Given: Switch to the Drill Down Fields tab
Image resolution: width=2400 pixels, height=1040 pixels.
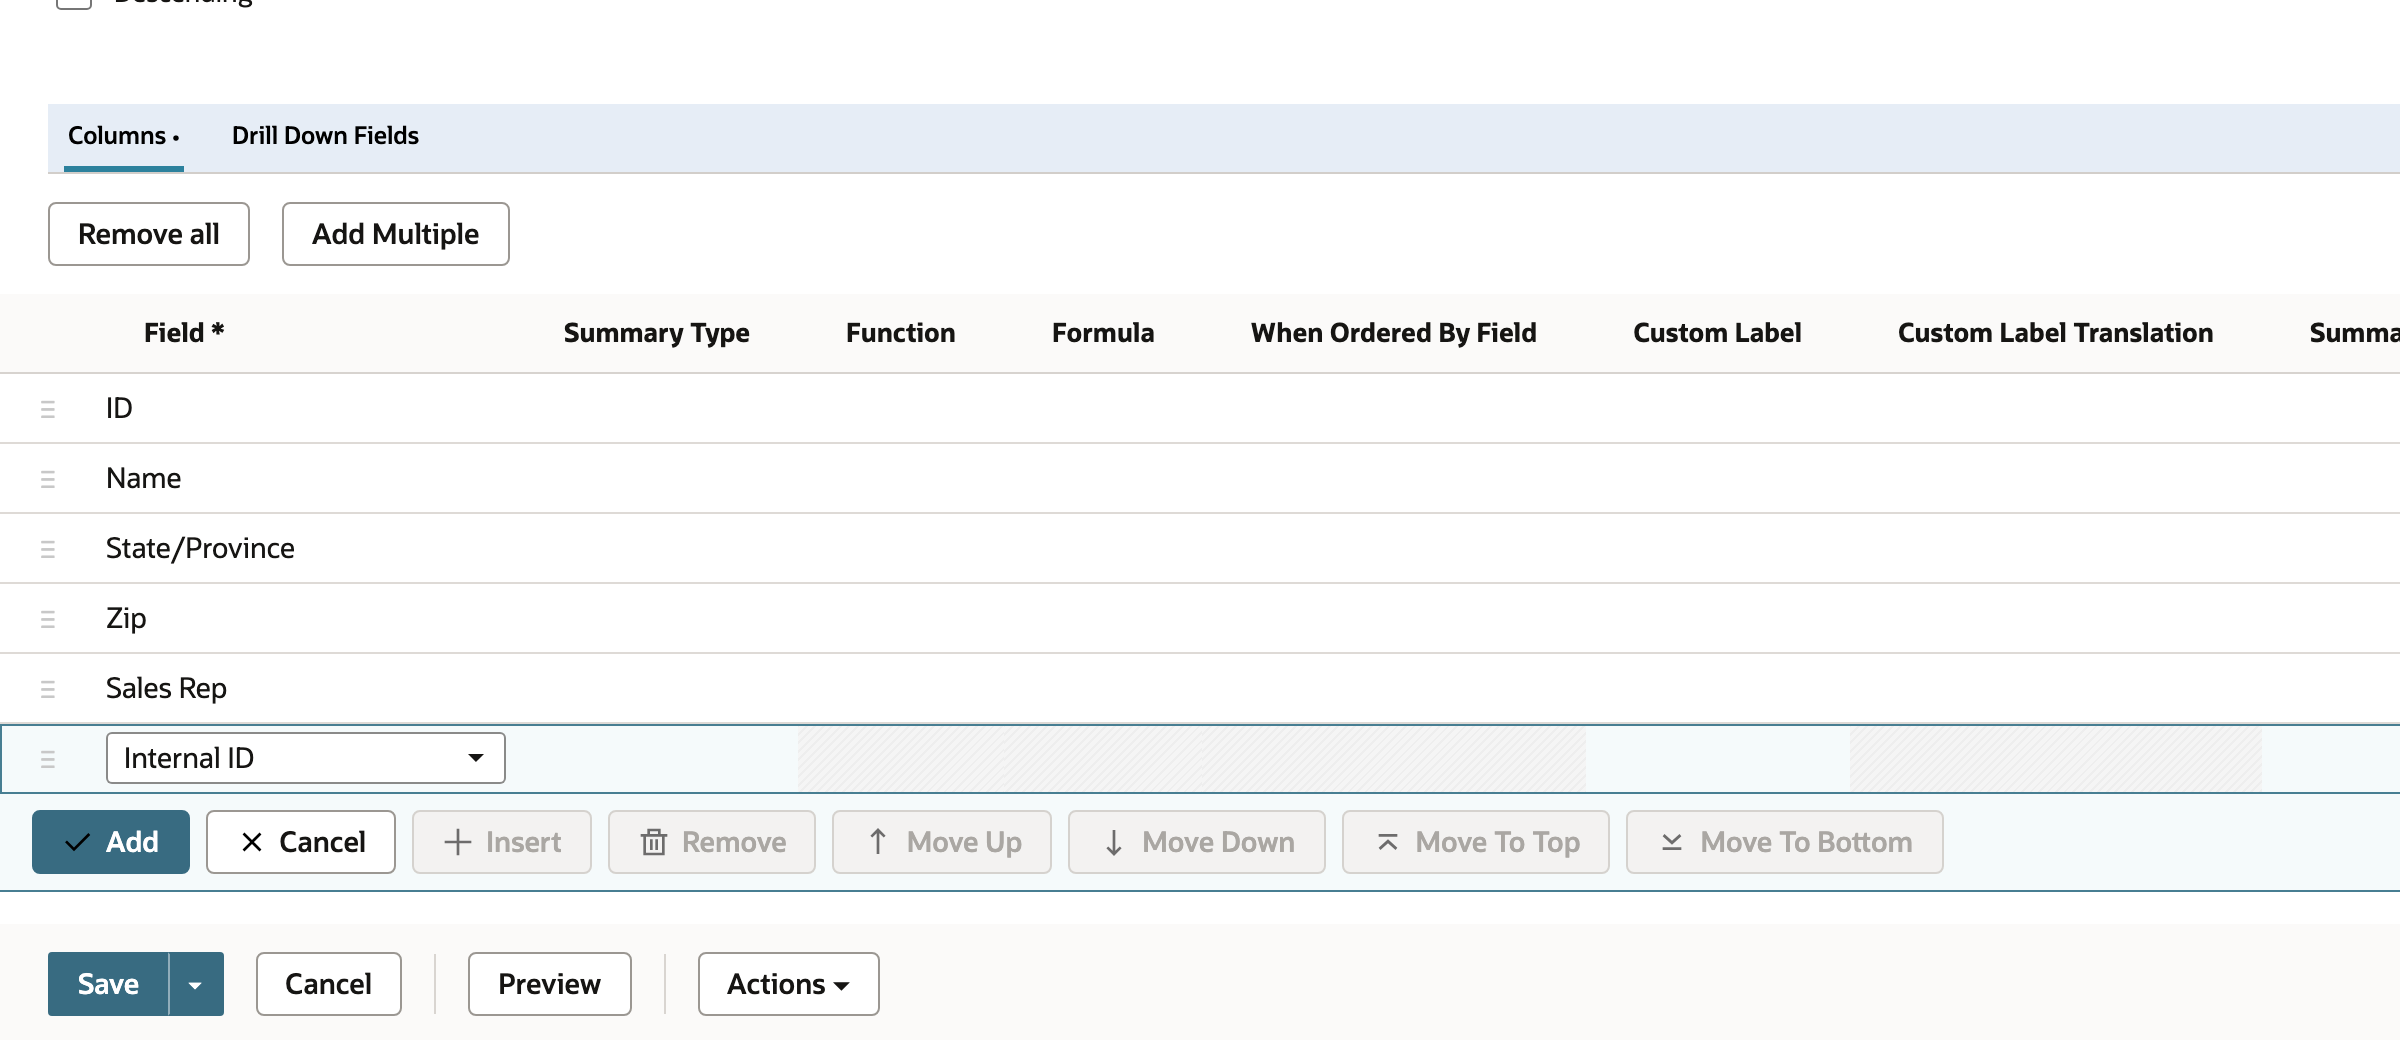Looking at the screenshot, I should point(325,136).
